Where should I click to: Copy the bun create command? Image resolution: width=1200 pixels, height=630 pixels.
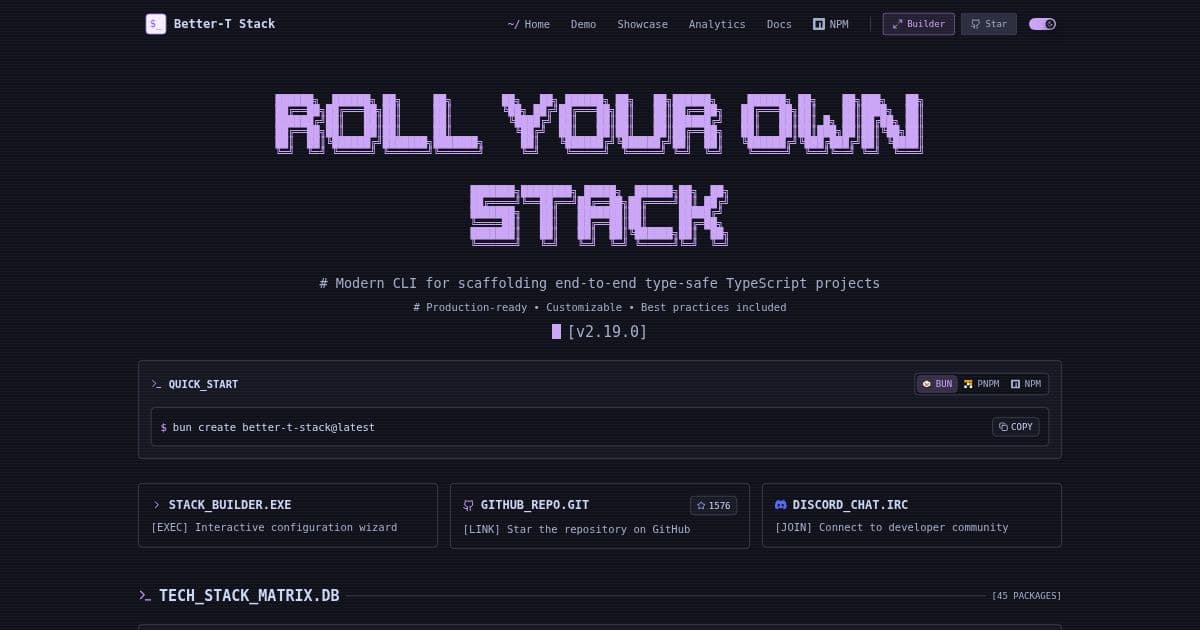(x=1015, y=427)
